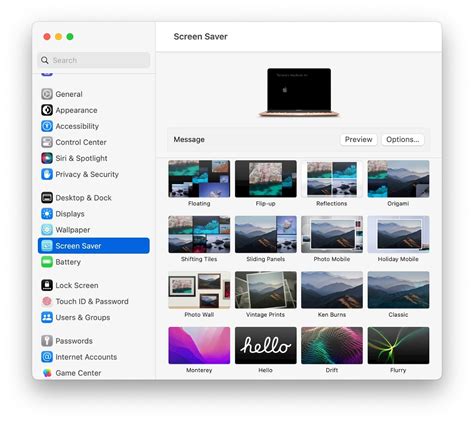Click the Screen Saver icon in sidebar

coord(47,246)
